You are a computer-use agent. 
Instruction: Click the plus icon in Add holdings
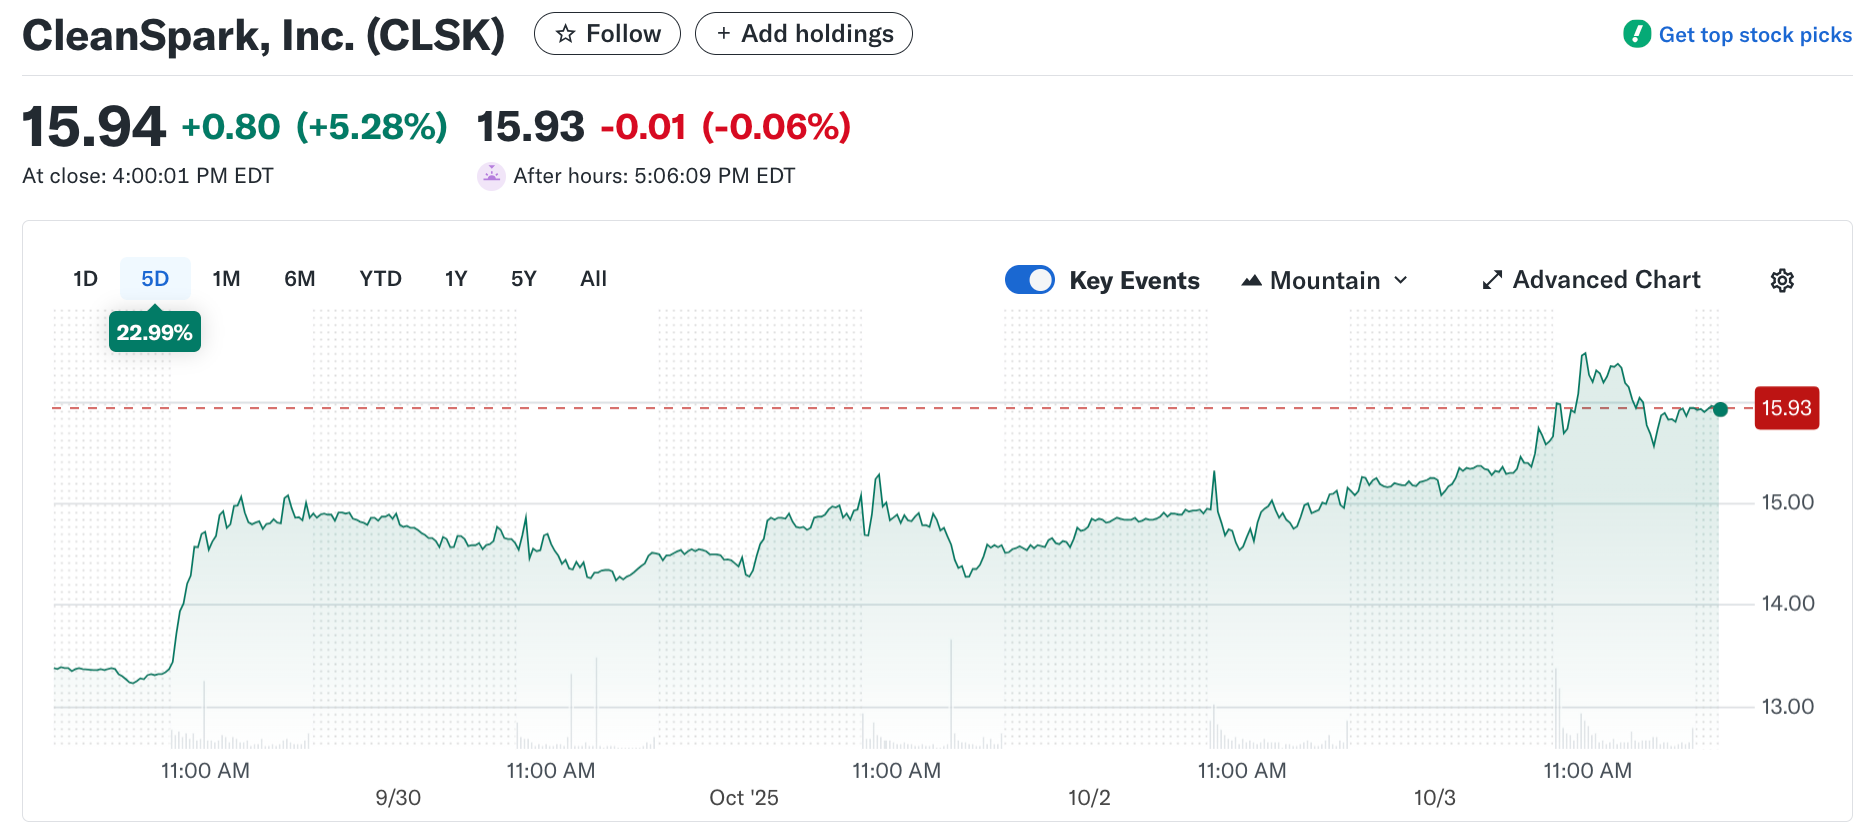pyautogui.click(x=724, y=34)
